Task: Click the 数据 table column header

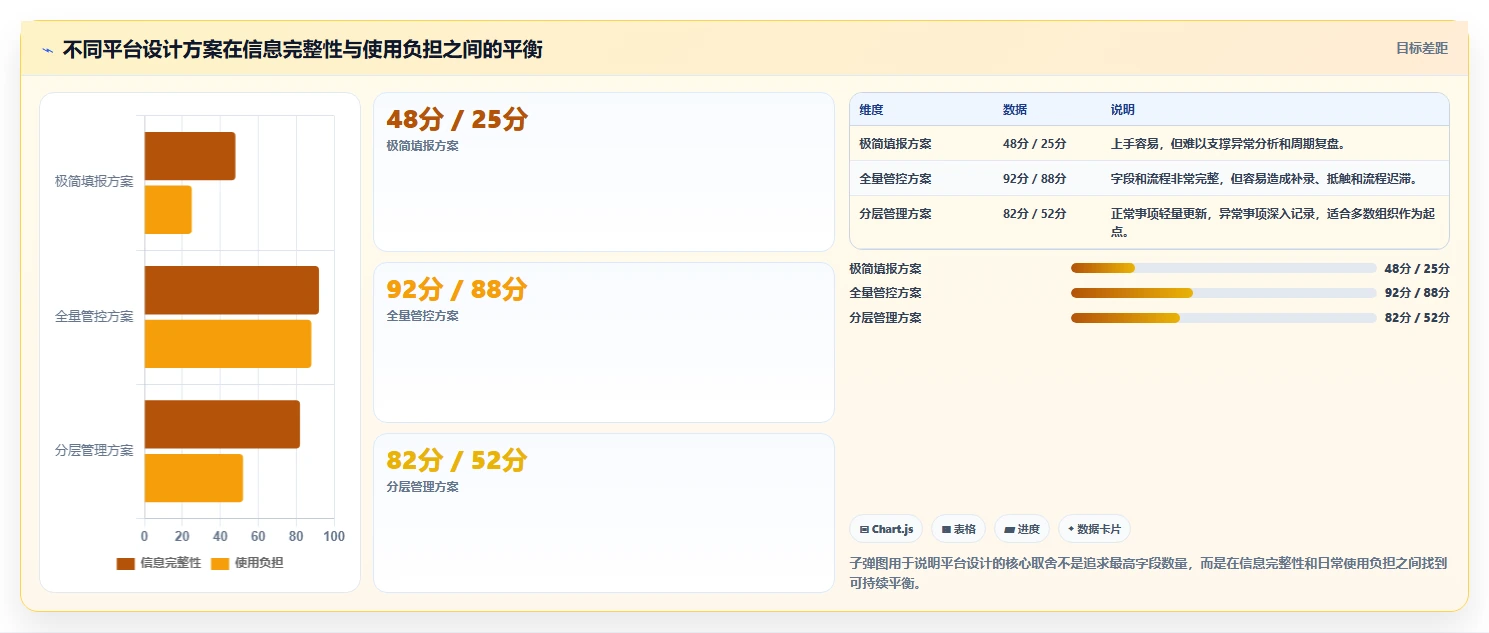Action: (x=1015, y=110)
